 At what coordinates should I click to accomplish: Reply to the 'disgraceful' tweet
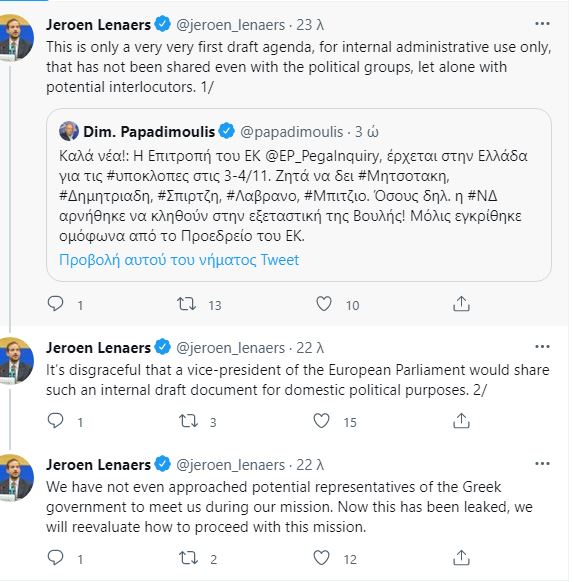56,421
